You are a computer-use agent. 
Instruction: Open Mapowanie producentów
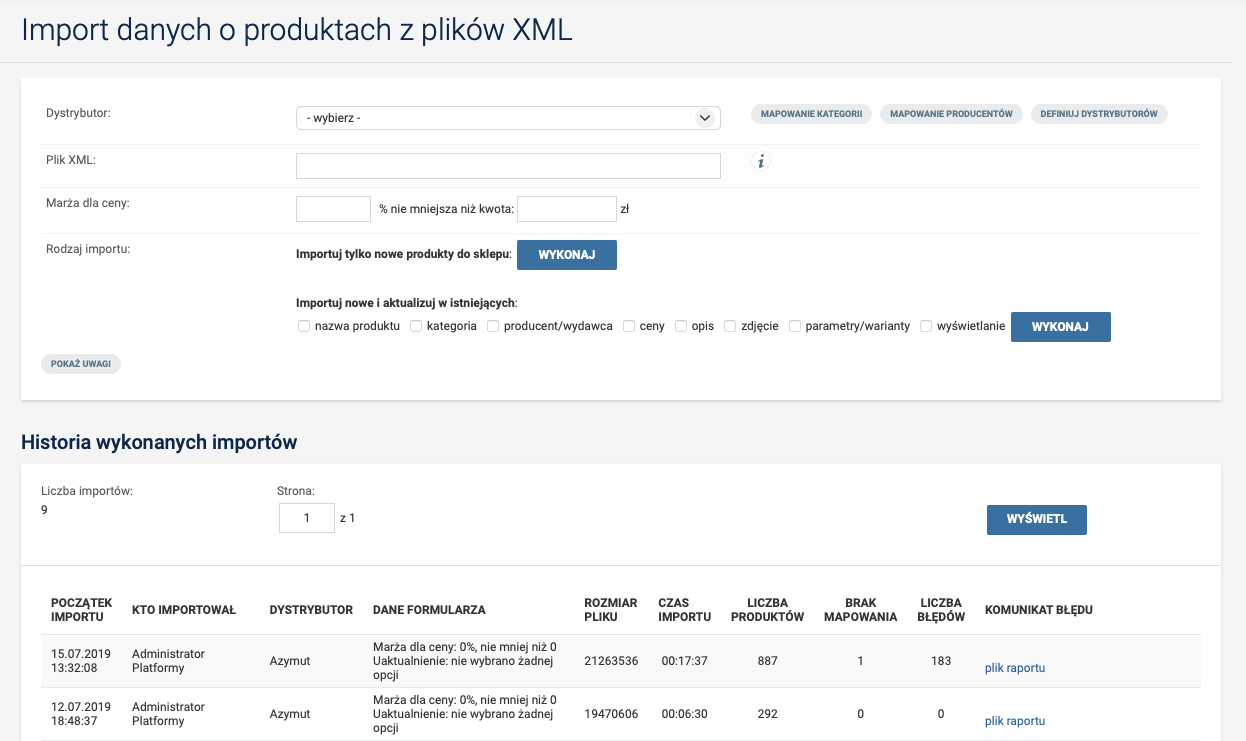(951, 114)
